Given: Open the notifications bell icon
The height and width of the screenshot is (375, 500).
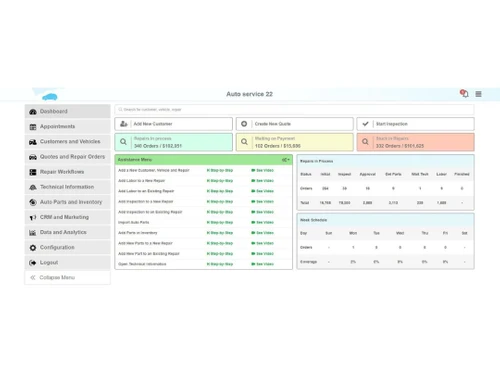Looking at the screenshot, I should (x=464, y=94).
